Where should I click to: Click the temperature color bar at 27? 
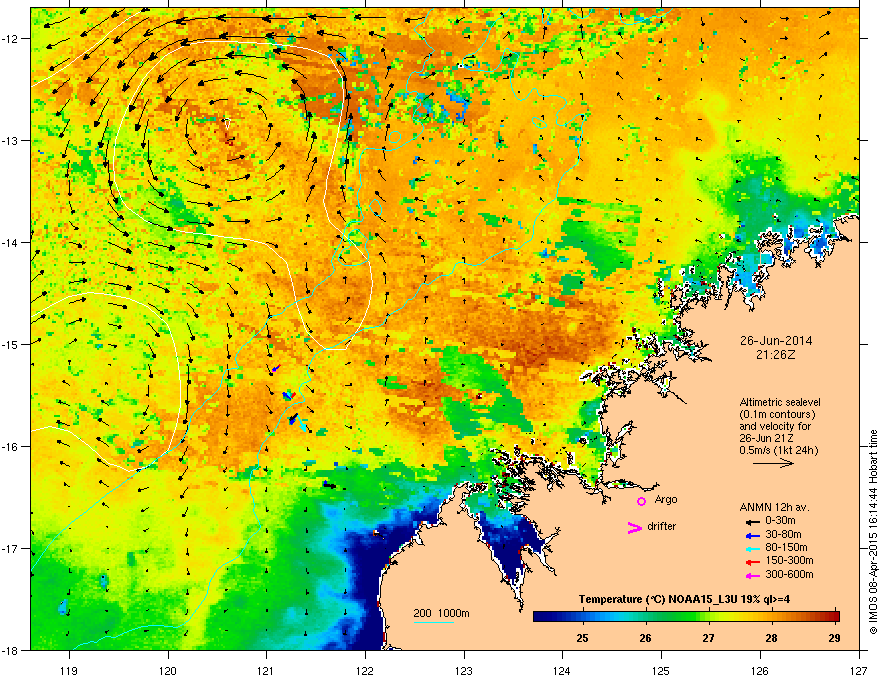709,617
